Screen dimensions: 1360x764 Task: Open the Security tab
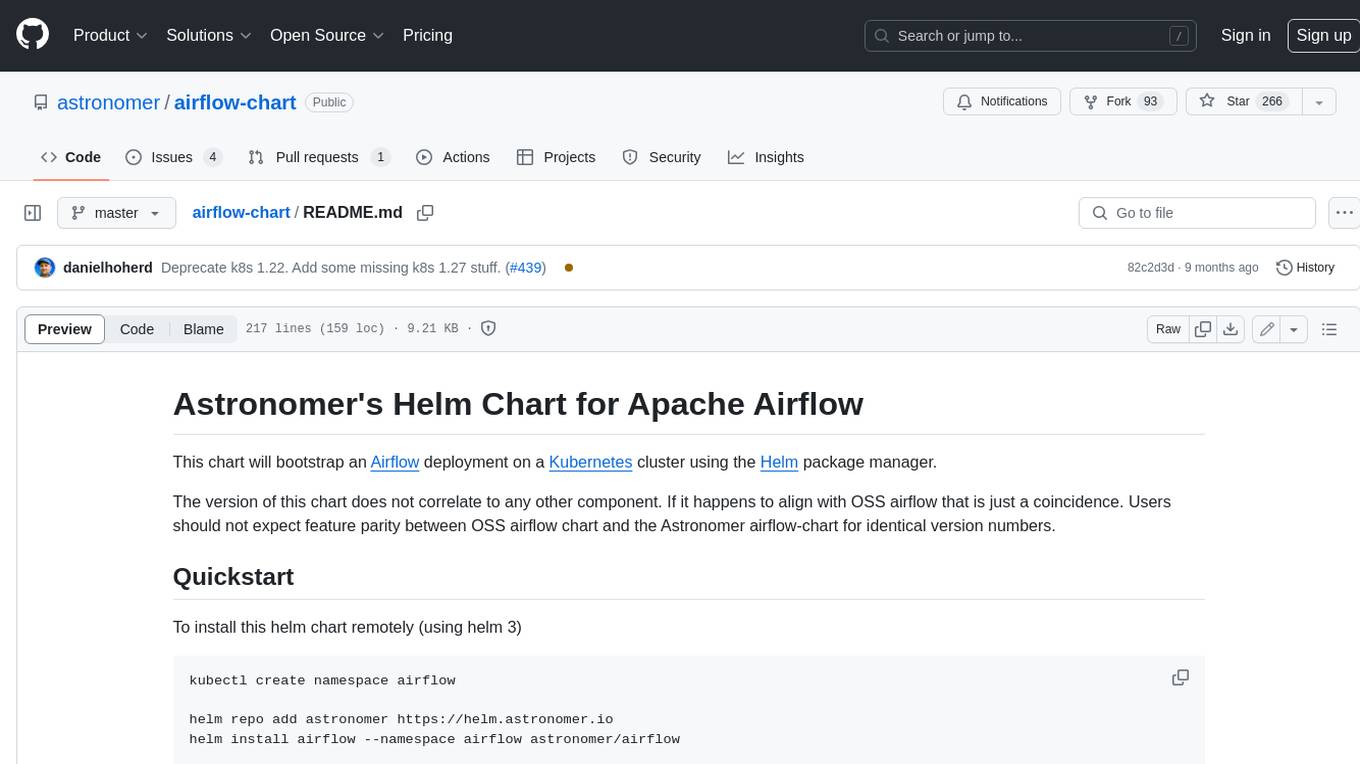click(x=661, y=157)
